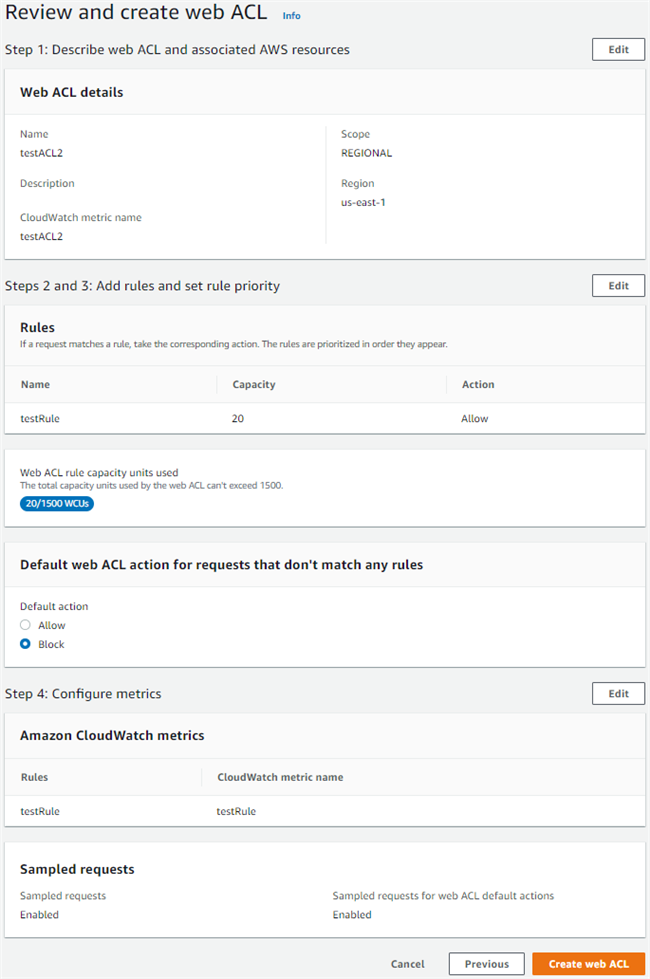Click the testACL2 value under Name
Image resolution: width=650 pixels, height=979 pixels.
coord(42,154)
